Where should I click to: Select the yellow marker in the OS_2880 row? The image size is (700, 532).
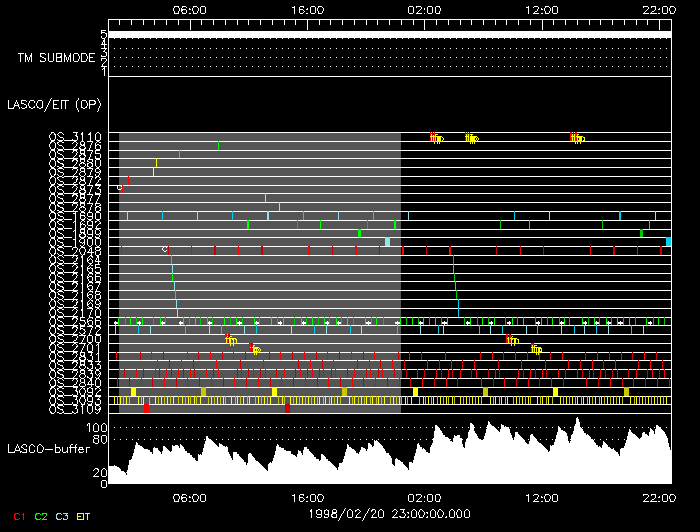(156, 163)
